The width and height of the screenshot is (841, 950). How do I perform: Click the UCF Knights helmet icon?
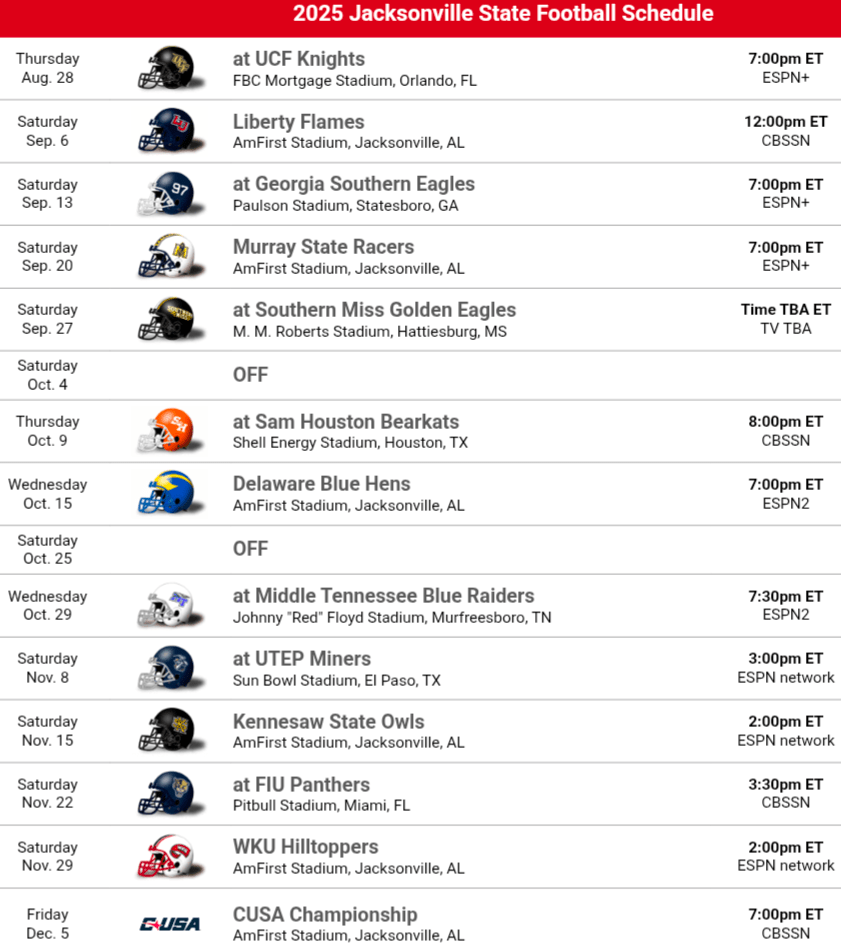pyautogui.click(x=165, y=68)
